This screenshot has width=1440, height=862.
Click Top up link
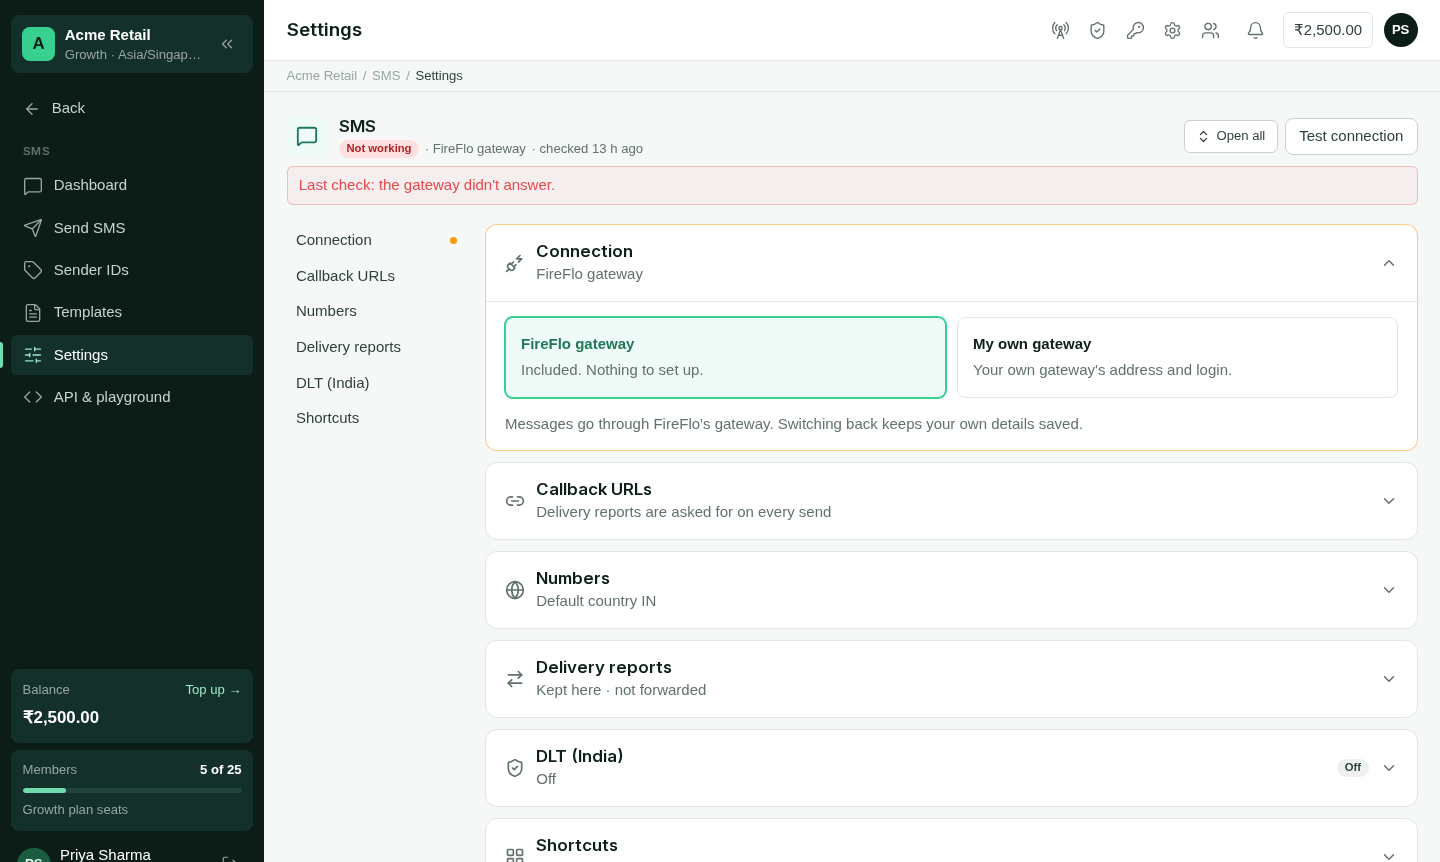[213, 690]
